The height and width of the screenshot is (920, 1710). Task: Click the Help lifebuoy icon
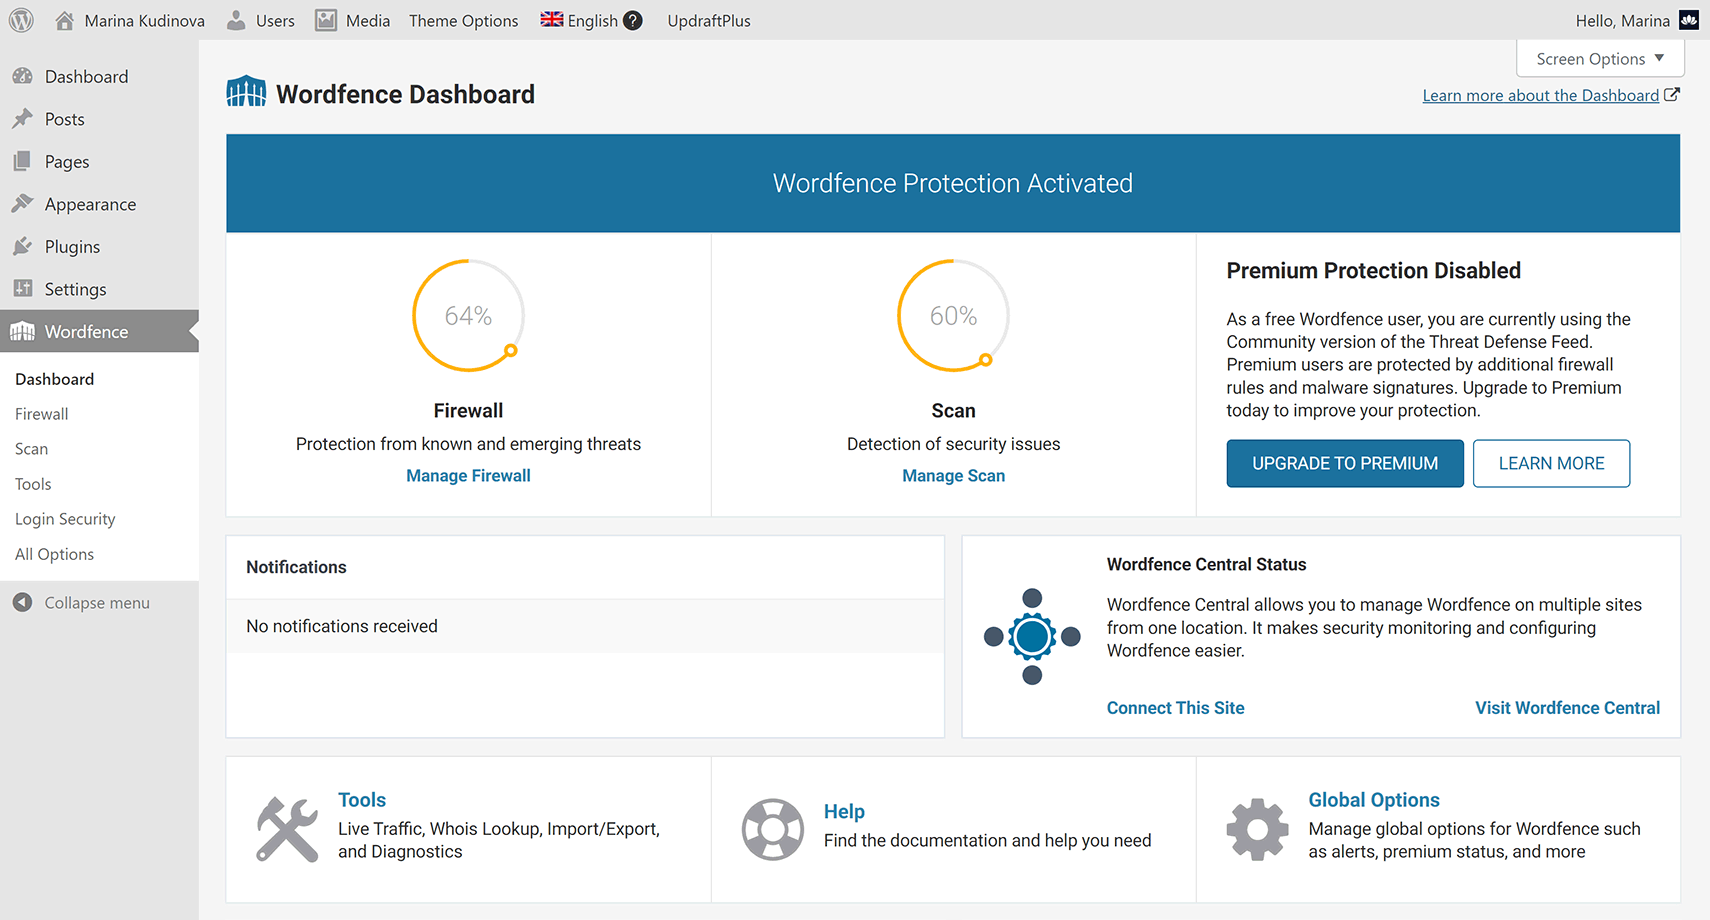[x=773, y=829]
